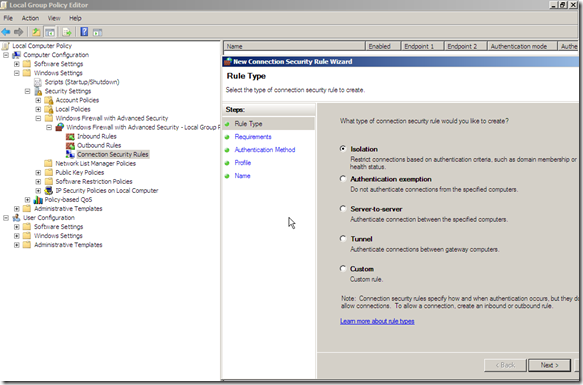Expand IP Security Policies on Local Computer
This screenshot has height=385, width=583.
pyautogui.click(x=38, y=190)
